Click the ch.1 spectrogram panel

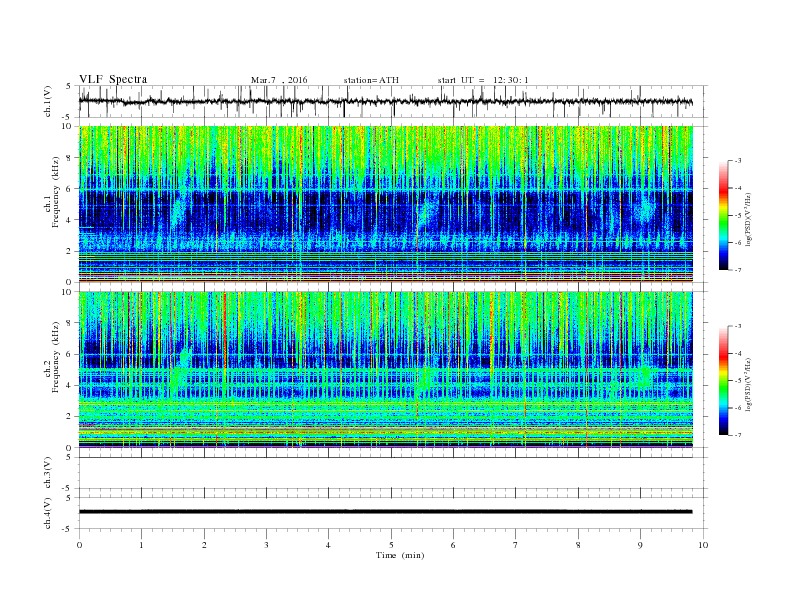386,204
